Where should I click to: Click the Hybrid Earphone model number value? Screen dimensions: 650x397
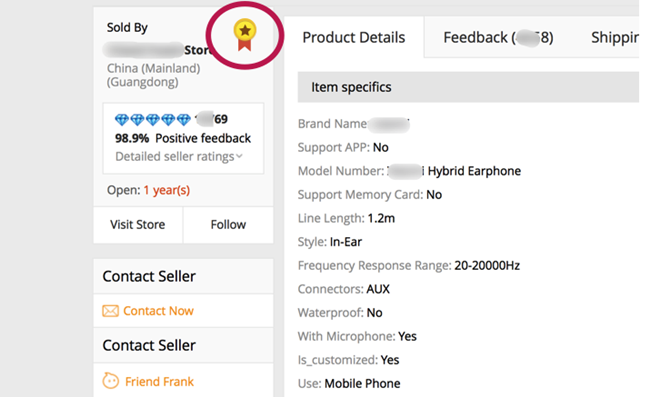point(454,171)
